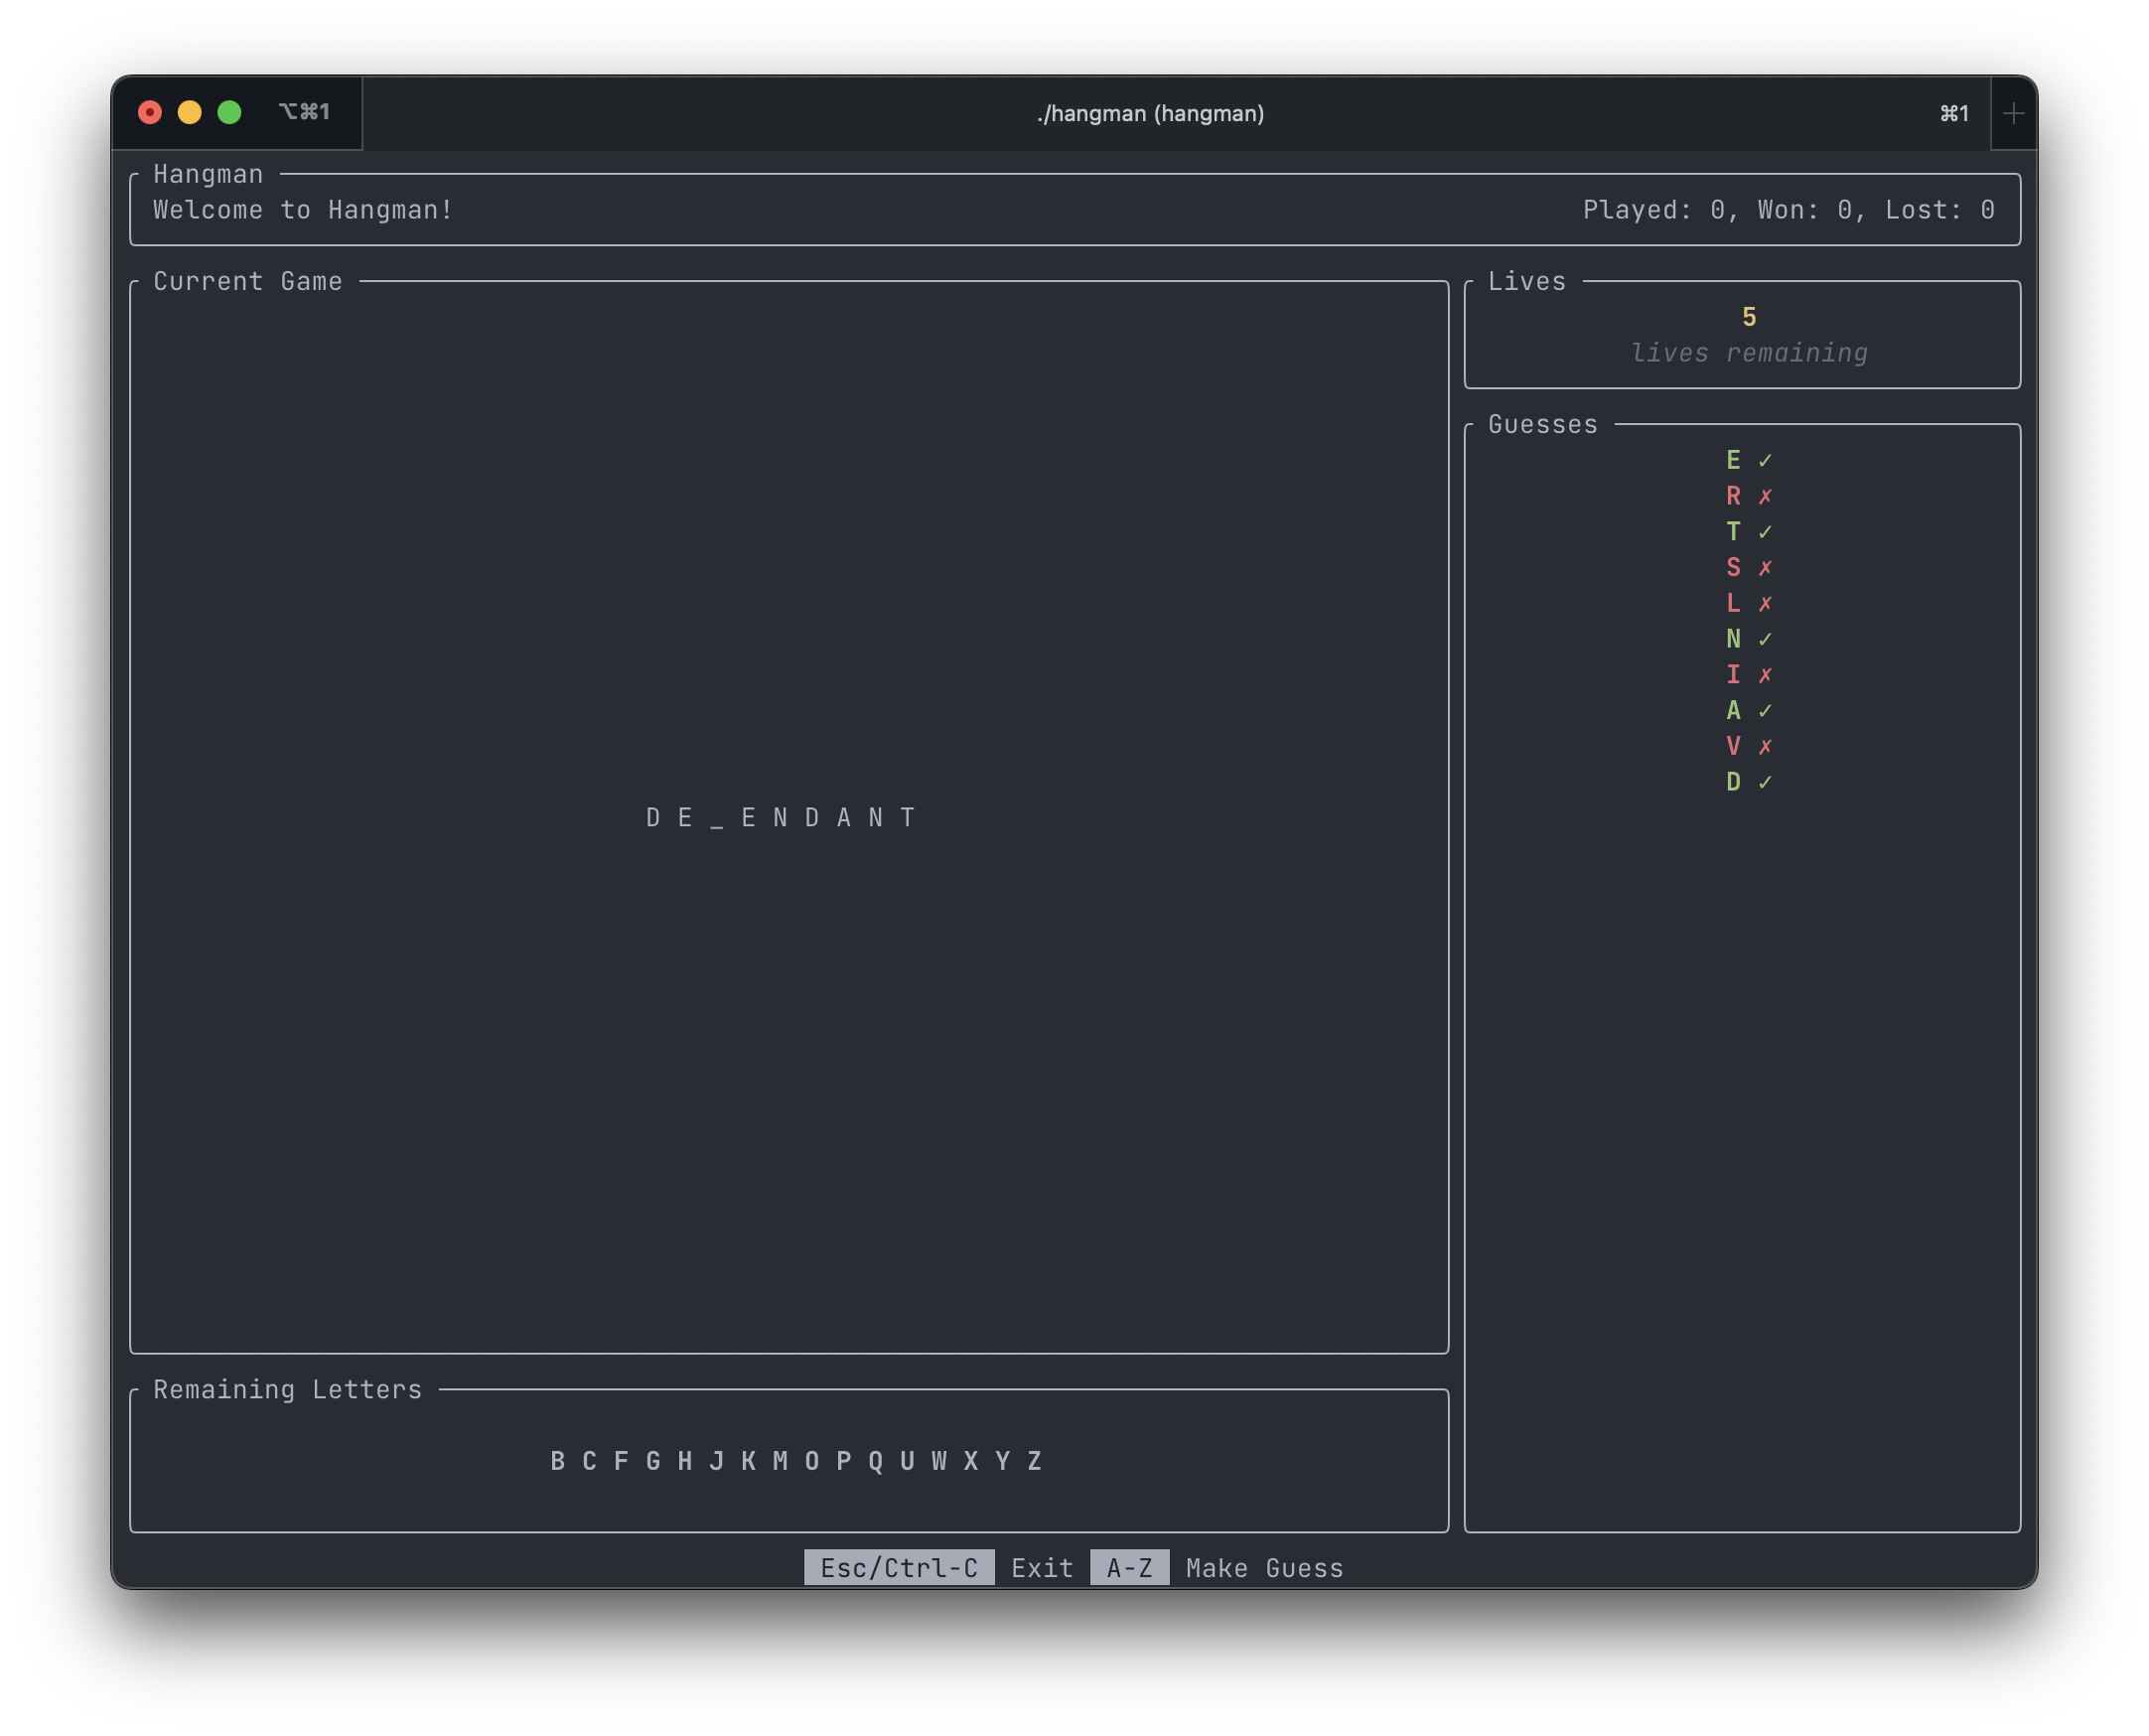Viewport: 2149px width, 1736px height.
Task: Click the 'Welcome to Hangman!' message
Action: [303, 210]
